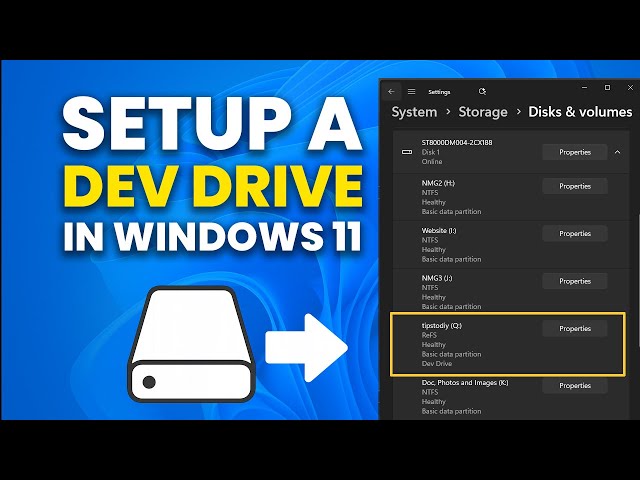The image size is (640, 480).
Task: Open Properties for Doc, Photos and Images (K:)
Action: (575, 386)
